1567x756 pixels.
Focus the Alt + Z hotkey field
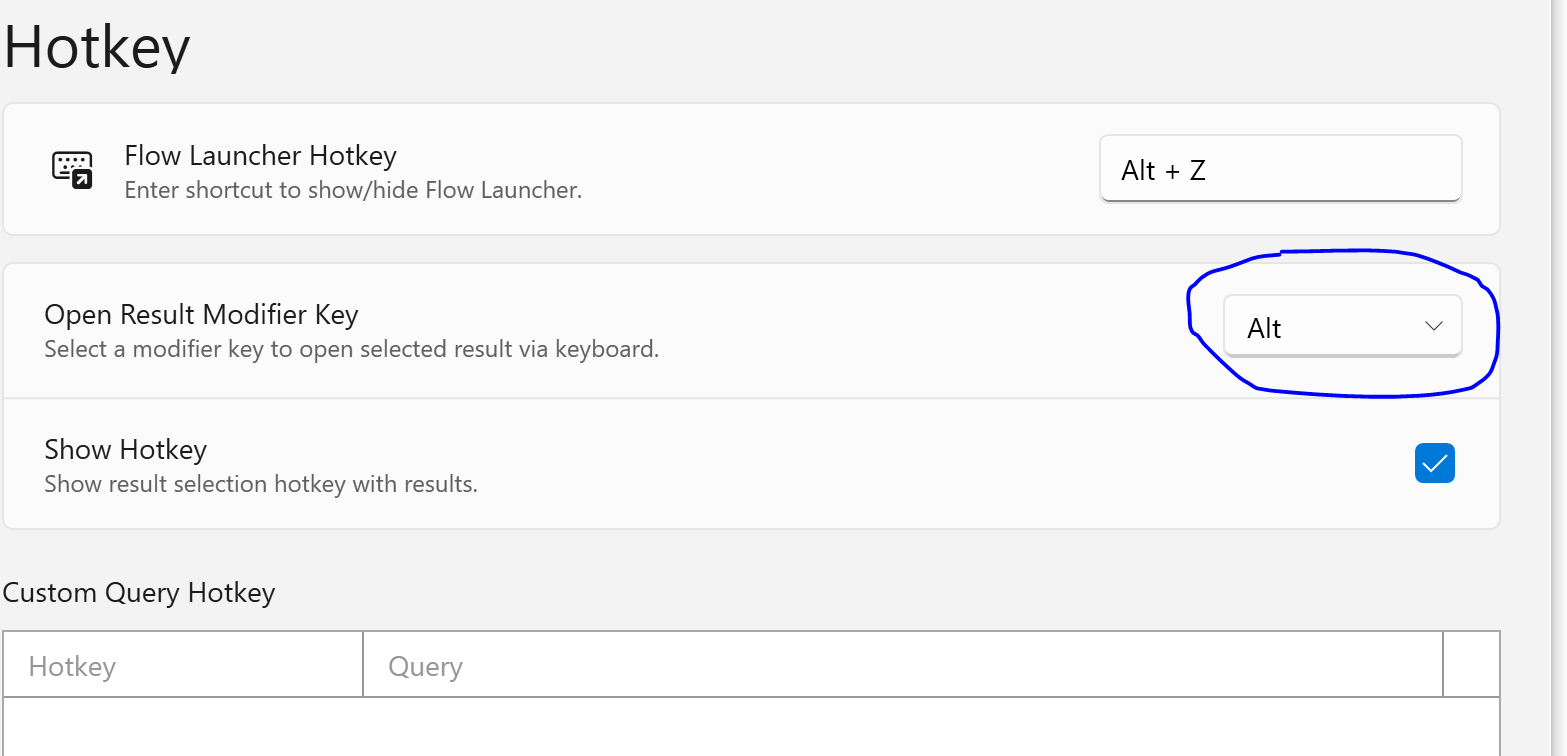[x=1280, y=169]
